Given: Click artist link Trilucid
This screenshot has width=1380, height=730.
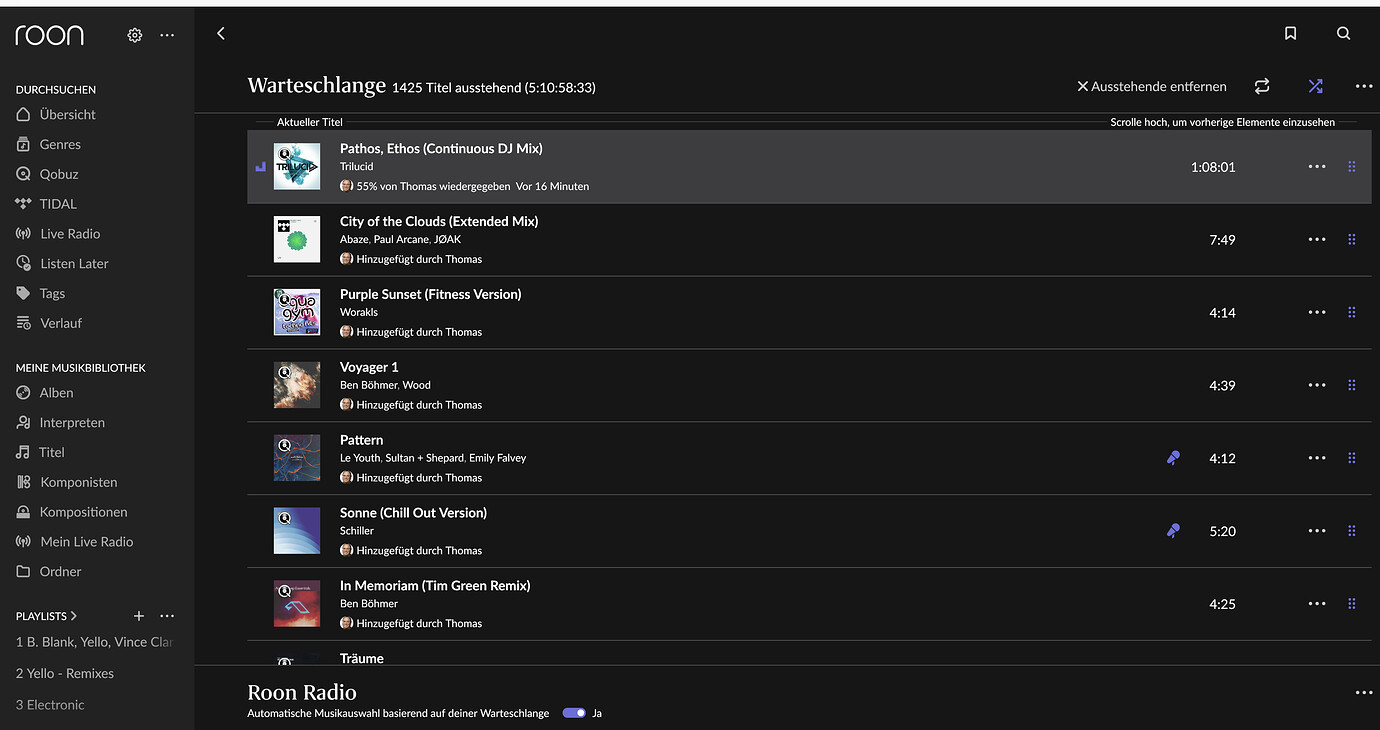Looking at the screenshot, I should (356, 167).
